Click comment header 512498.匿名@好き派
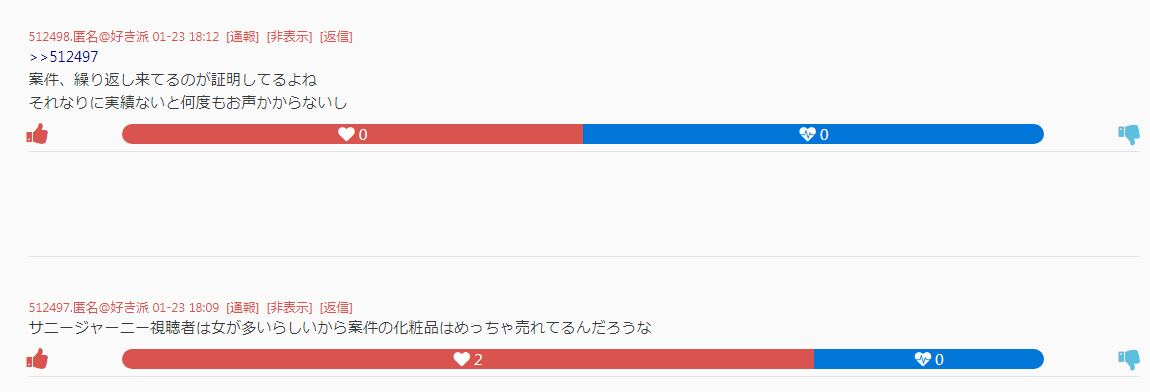This screenshot has width=1150, height=392. click(89, 37)
